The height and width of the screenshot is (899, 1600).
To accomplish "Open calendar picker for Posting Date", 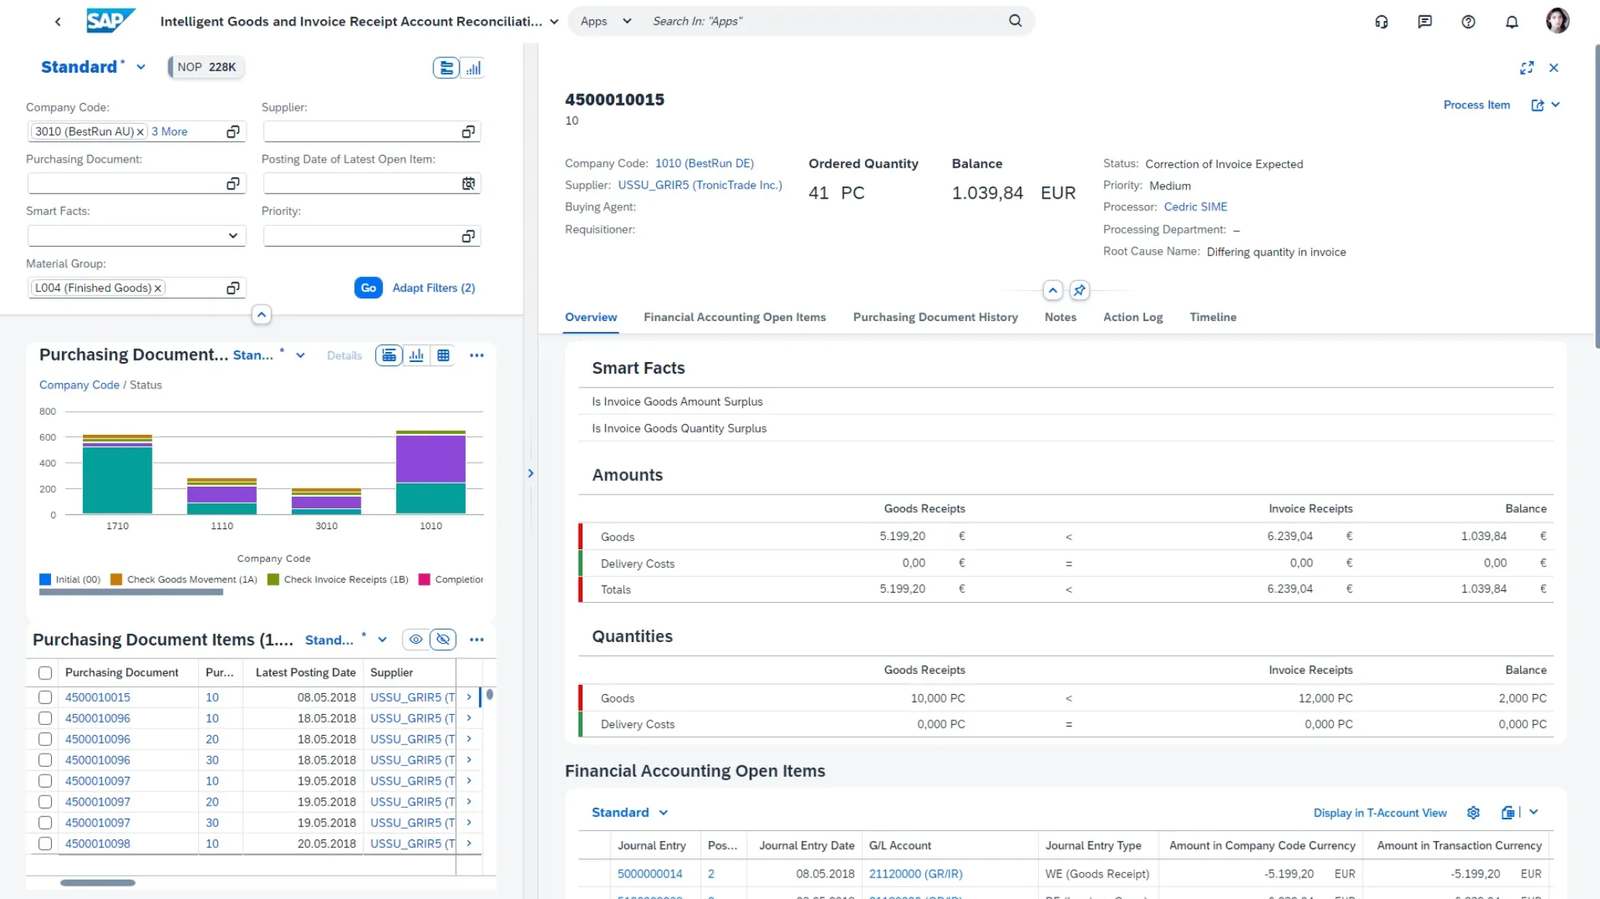I will (468, 184).
